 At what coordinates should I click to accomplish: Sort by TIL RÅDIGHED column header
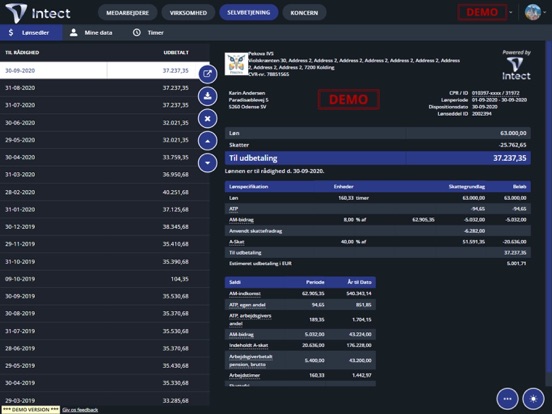coord(22,52)
